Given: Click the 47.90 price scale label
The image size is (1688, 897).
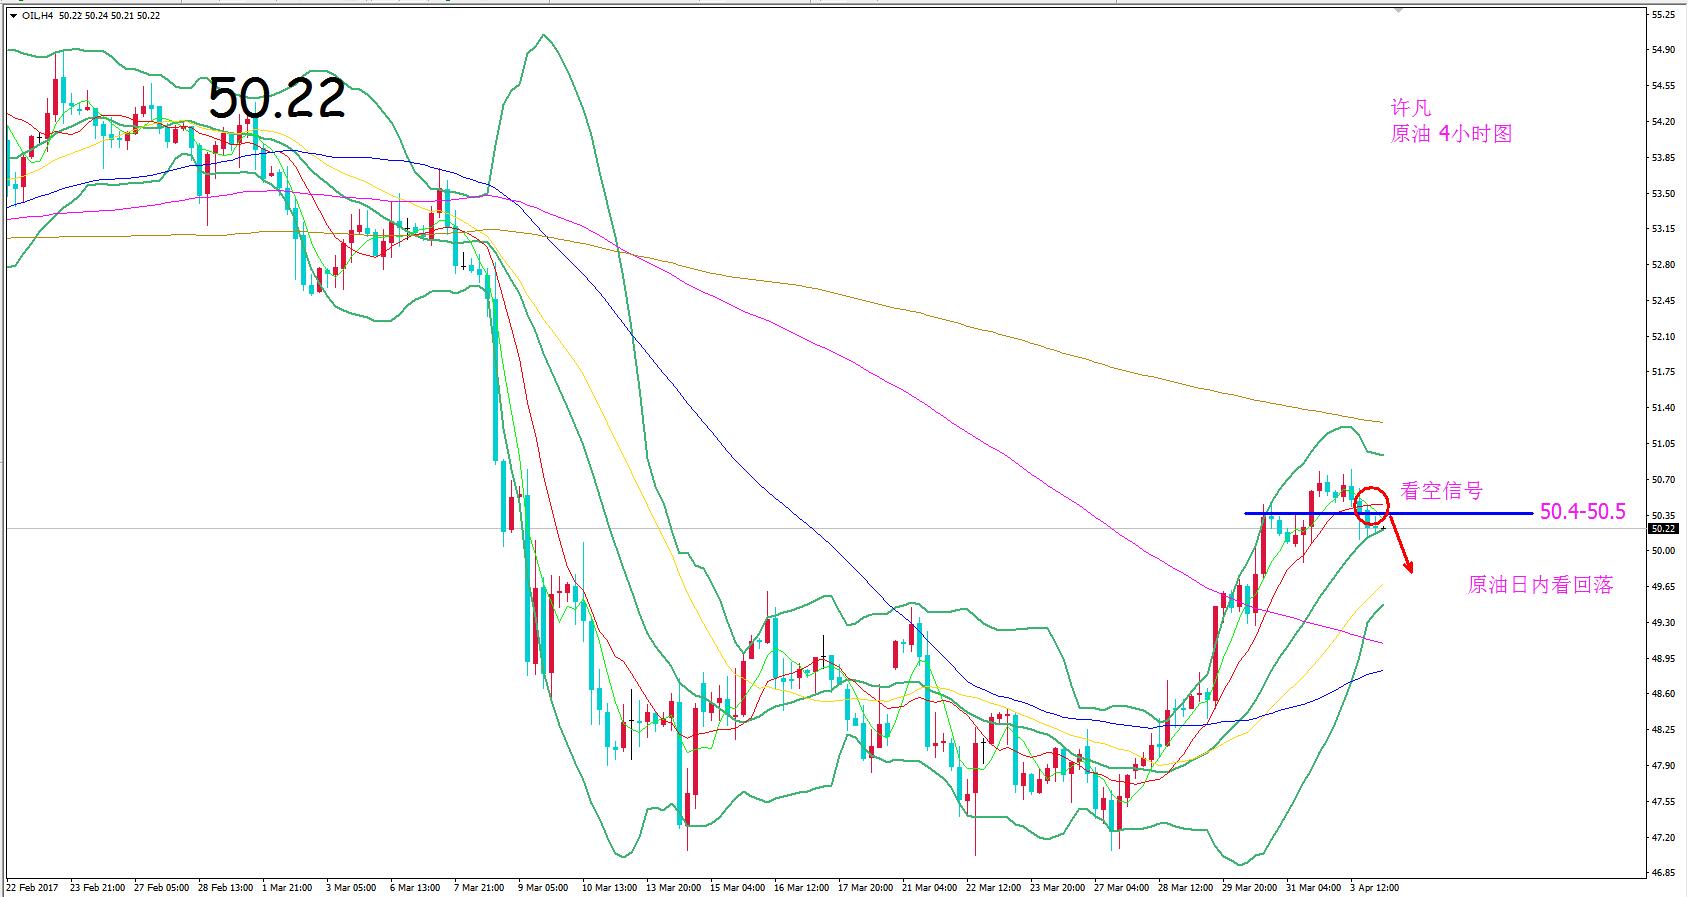Looking at the screenshot, I should 1664,766.
